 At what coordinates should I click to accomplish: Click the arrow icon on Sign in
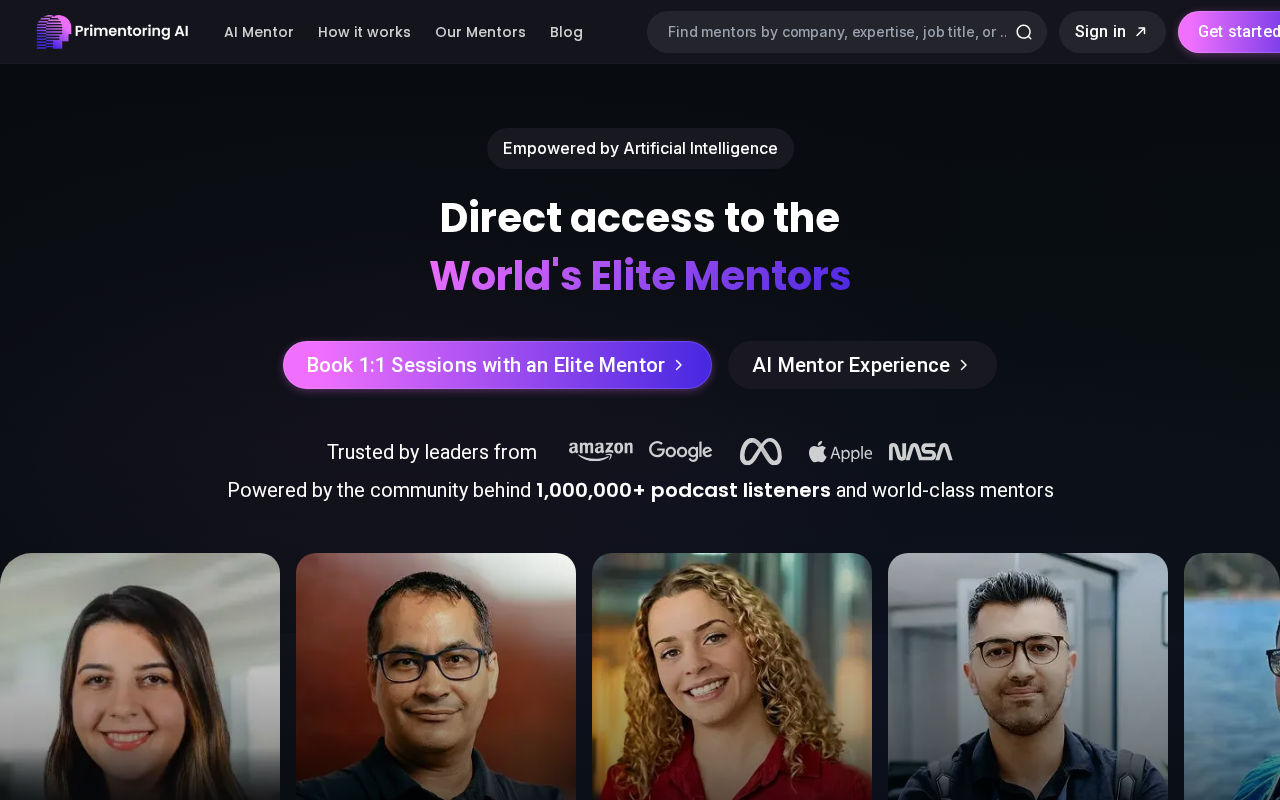point(1141,32)
